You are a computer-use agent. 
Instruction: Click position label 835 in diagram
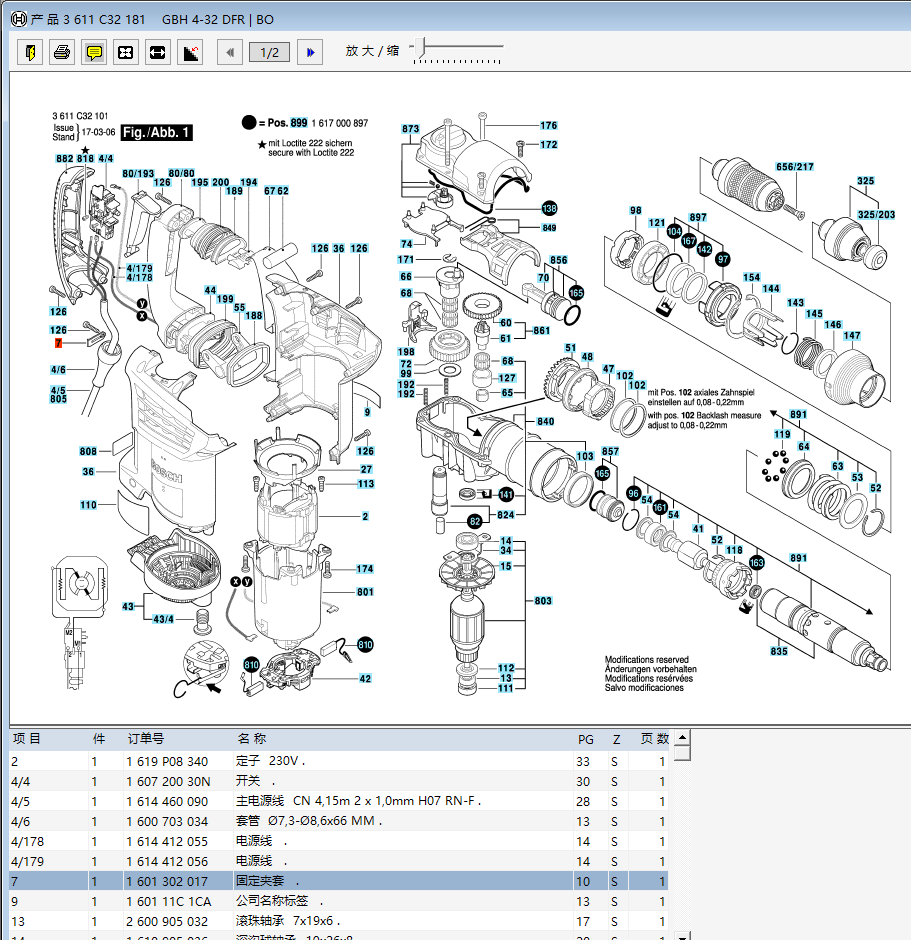(779, 651)
